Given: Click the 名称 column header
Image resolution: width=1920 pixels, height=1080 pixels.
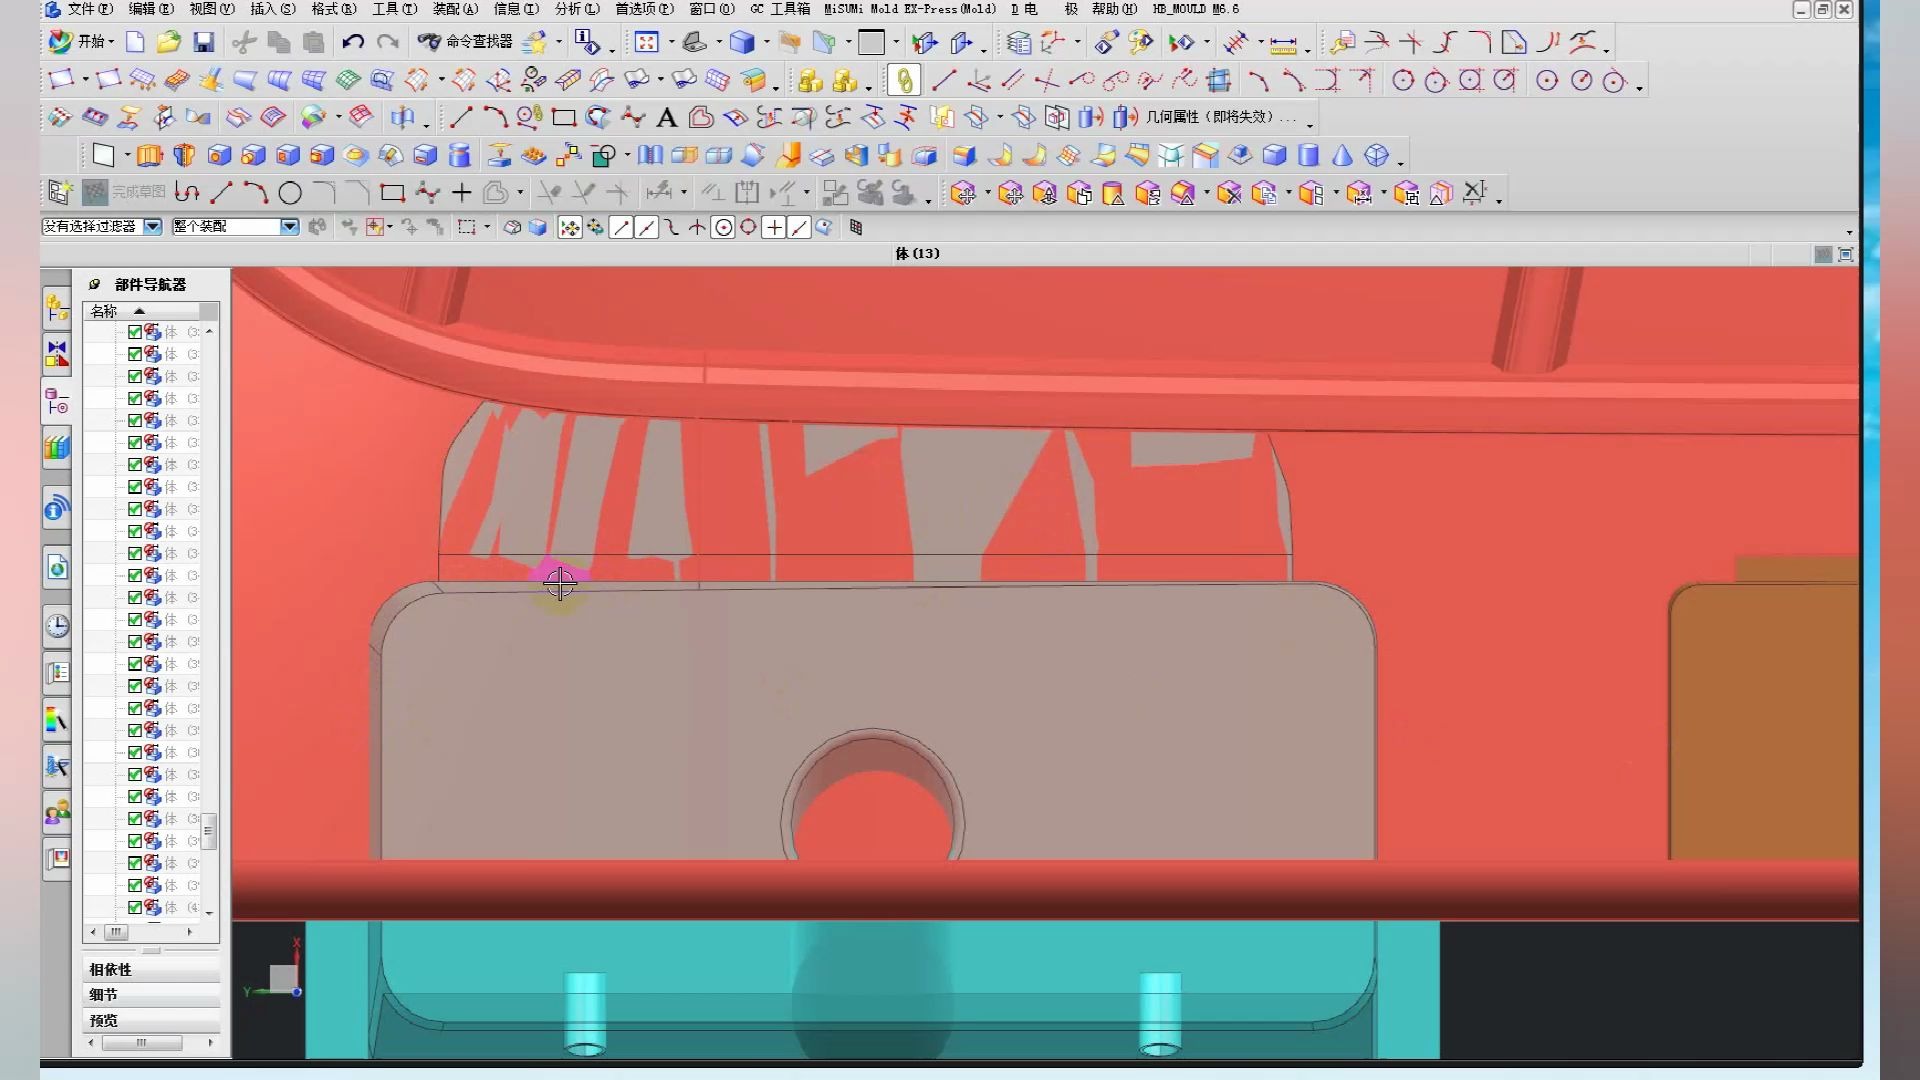Looking at the screenshot, I should click(x=104, y=311).
